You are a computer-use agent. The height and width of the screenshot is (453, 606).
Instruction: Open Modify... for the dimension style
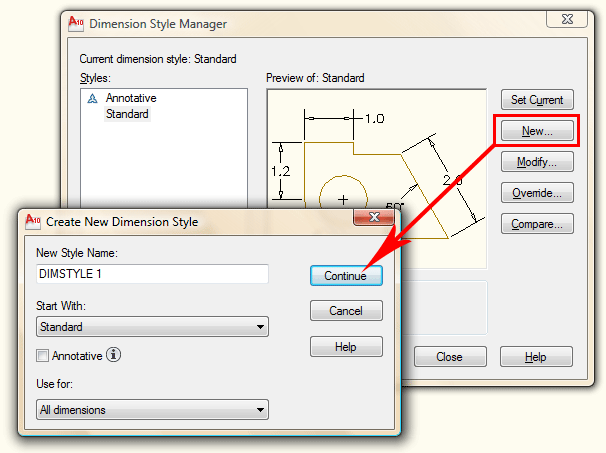(x=537, y=162)
